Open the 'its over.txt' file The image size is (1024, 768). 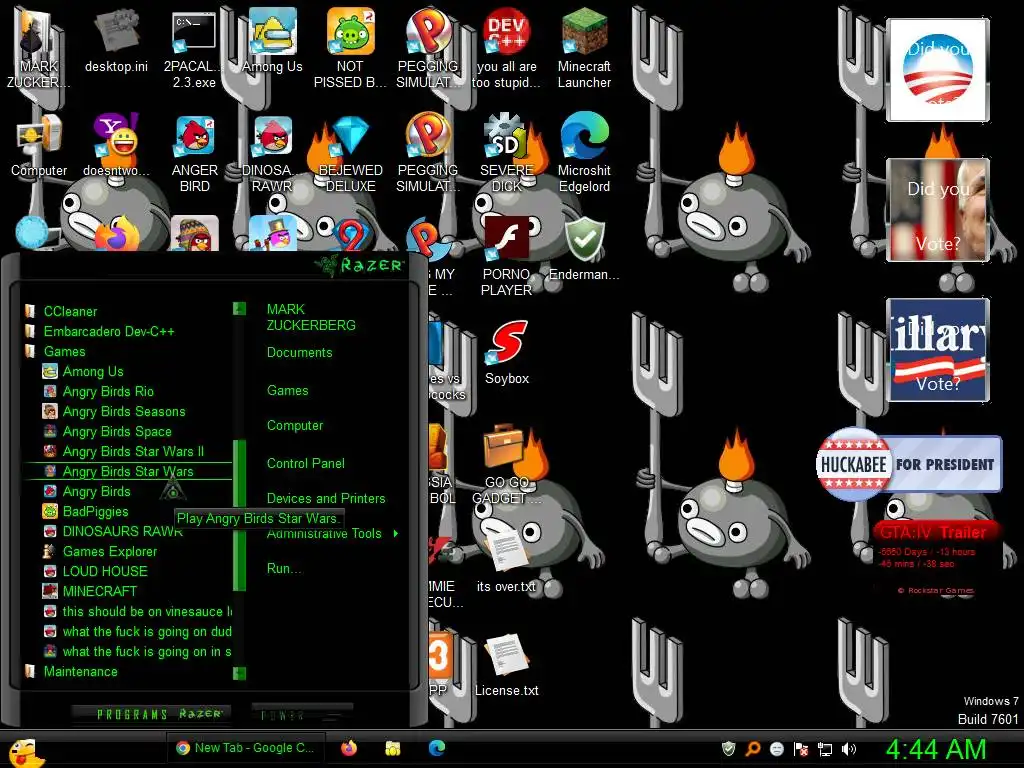[507, 560]
